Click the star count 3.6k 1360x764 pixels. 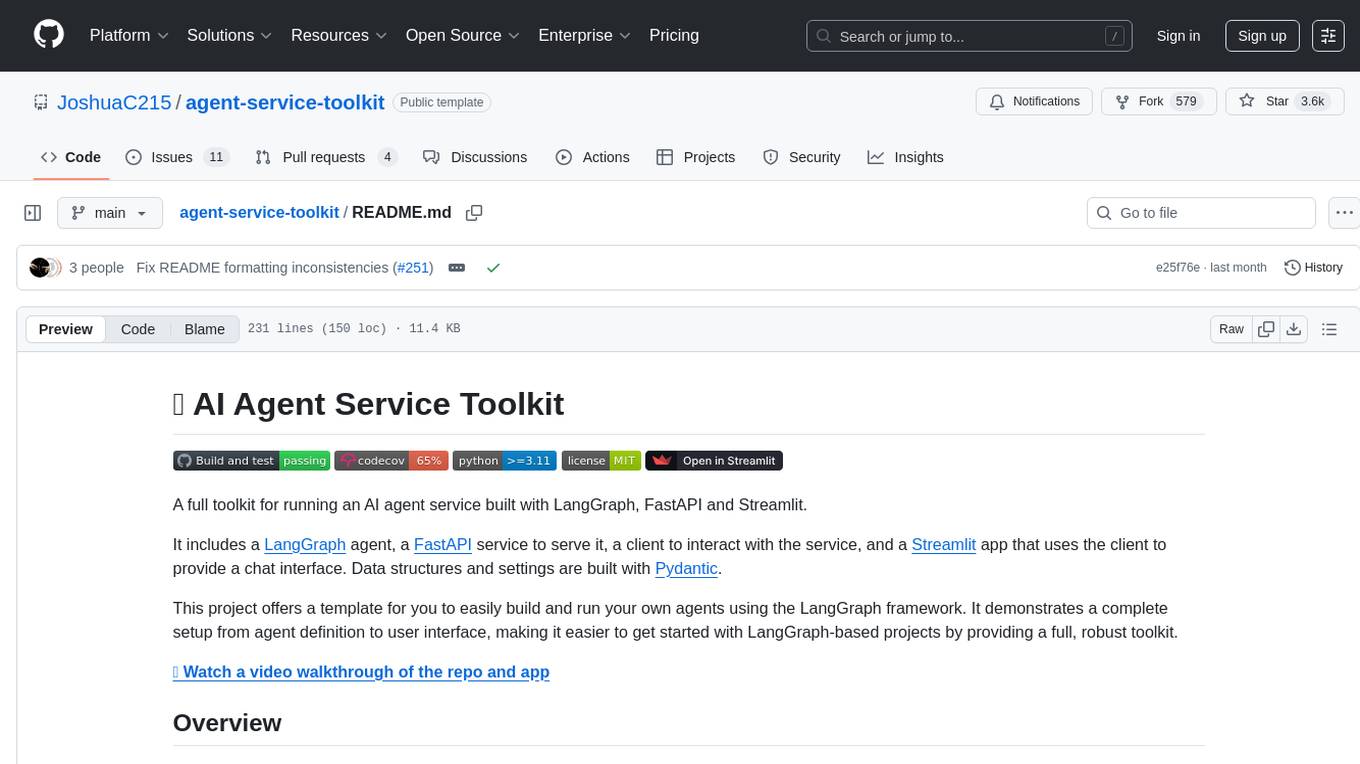tap(1311, 102)
